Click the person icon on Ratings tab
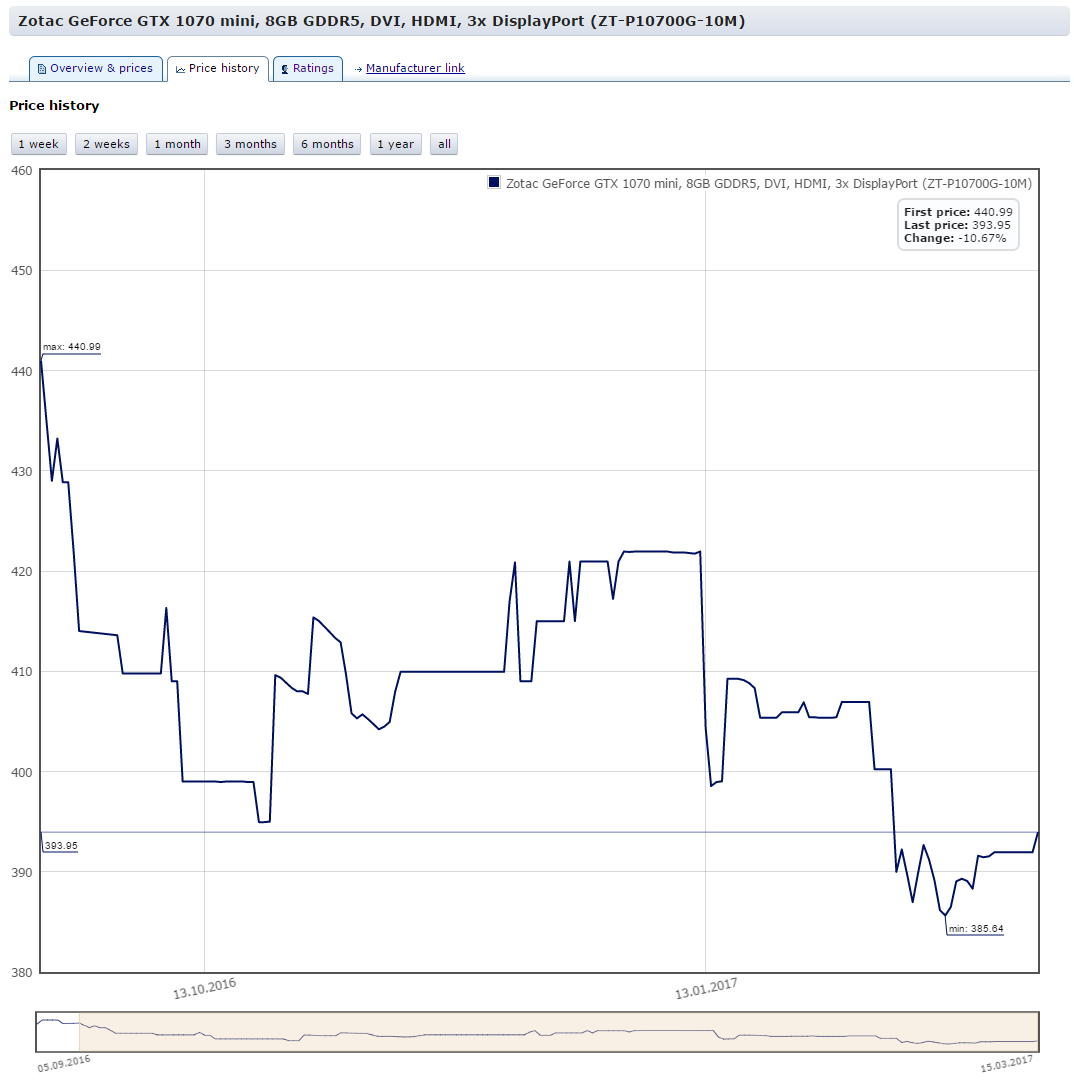Viewport: 1074px width, 1083px height. click(x=285, y=69)
